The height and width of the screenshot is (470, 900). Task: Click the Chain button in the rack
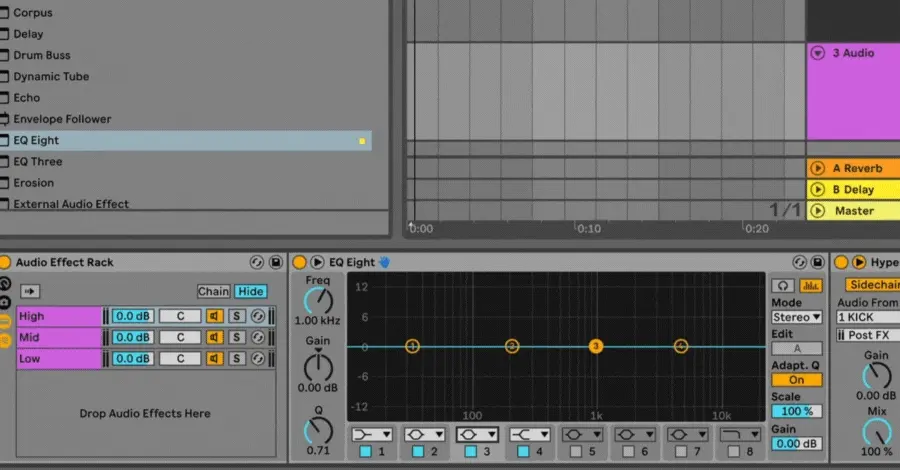point(214,292)
